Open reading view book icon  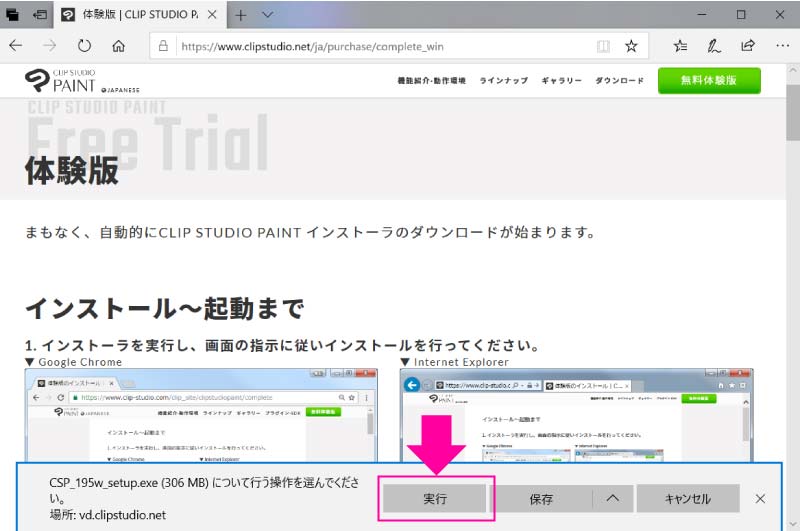pos(602,46)
